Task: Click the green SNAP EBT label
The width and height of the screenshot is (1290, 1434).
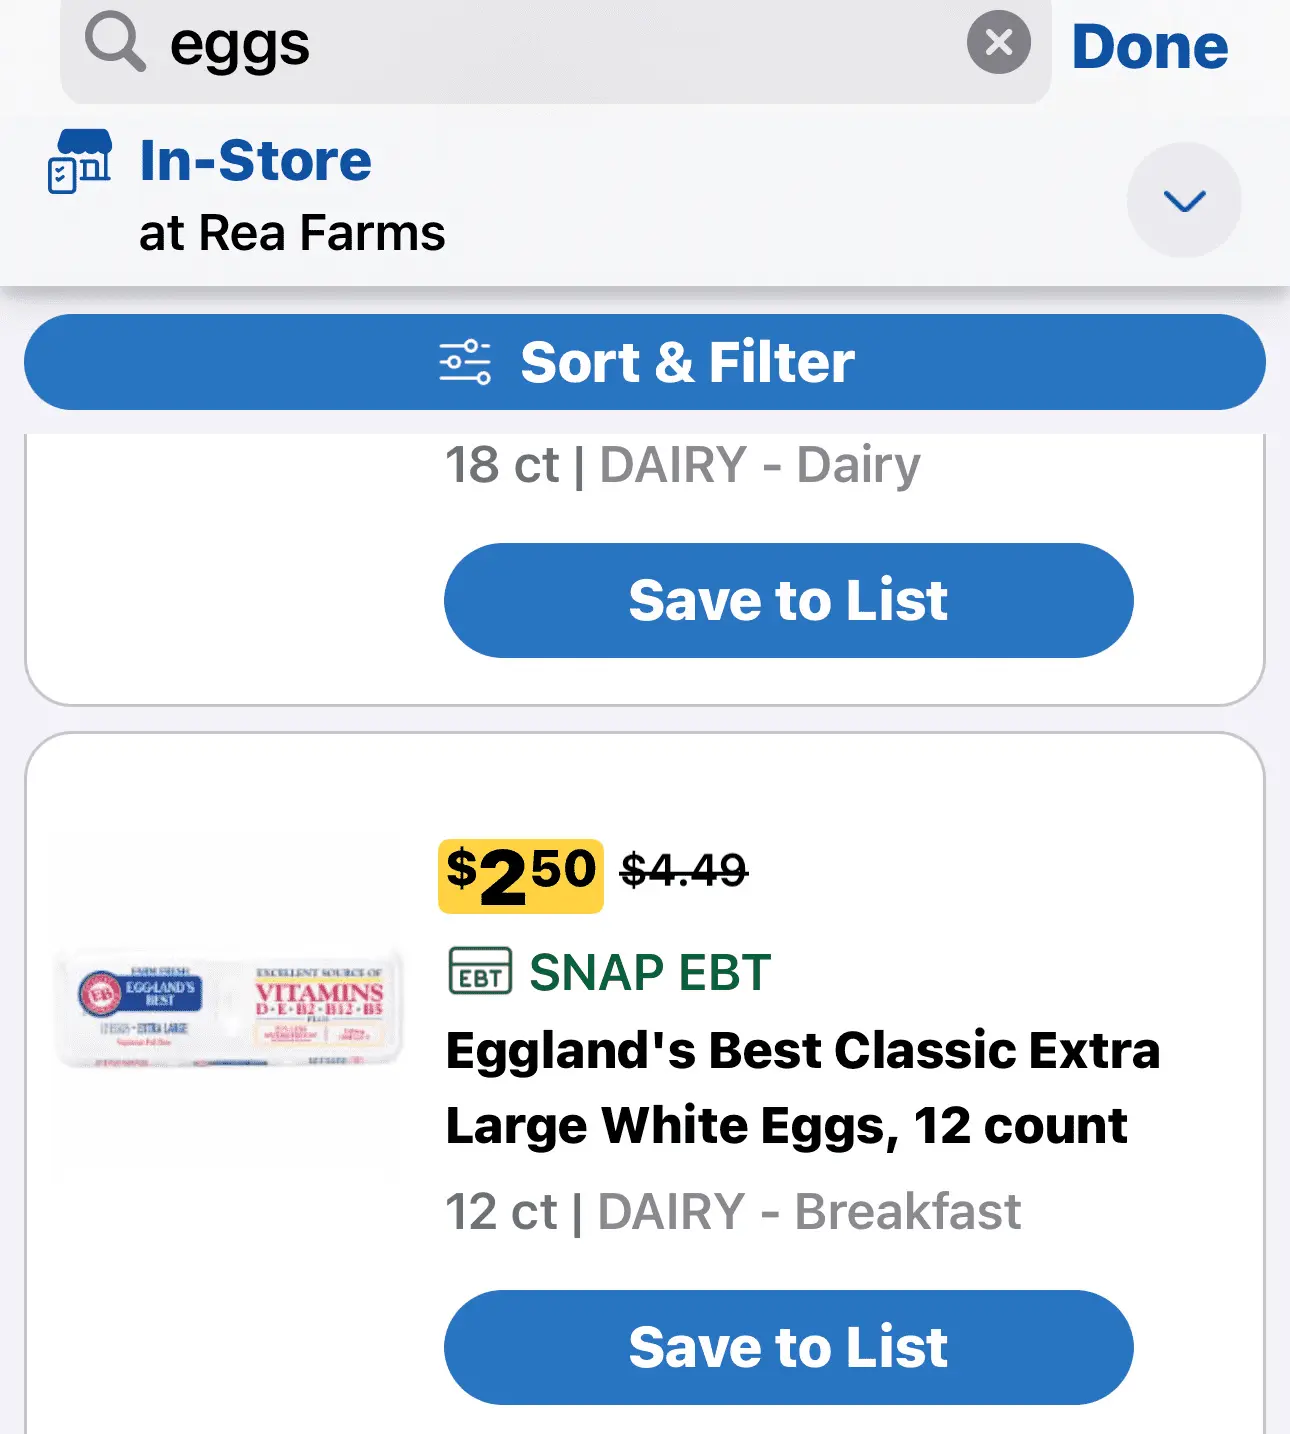Action: pos(650,972)
